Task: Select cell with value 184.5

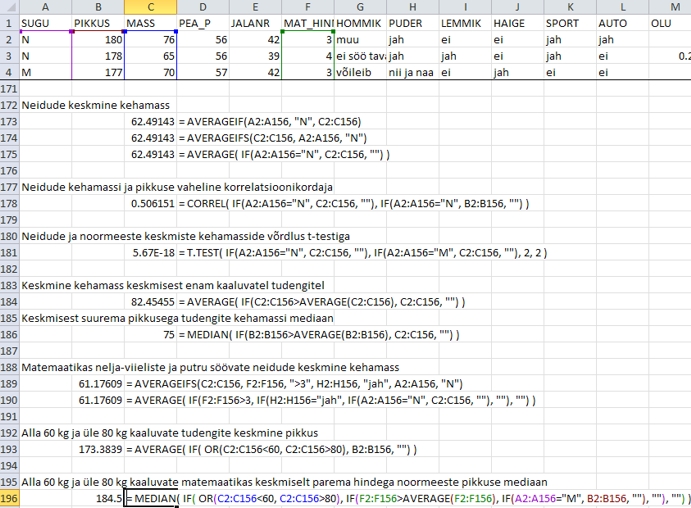Action: click(x=98, y=499)
